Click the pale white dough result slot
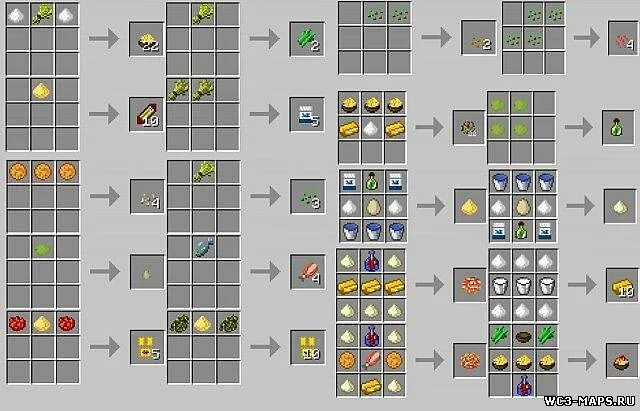The height and width of the screenshot is (411, 640). (620, 206)
